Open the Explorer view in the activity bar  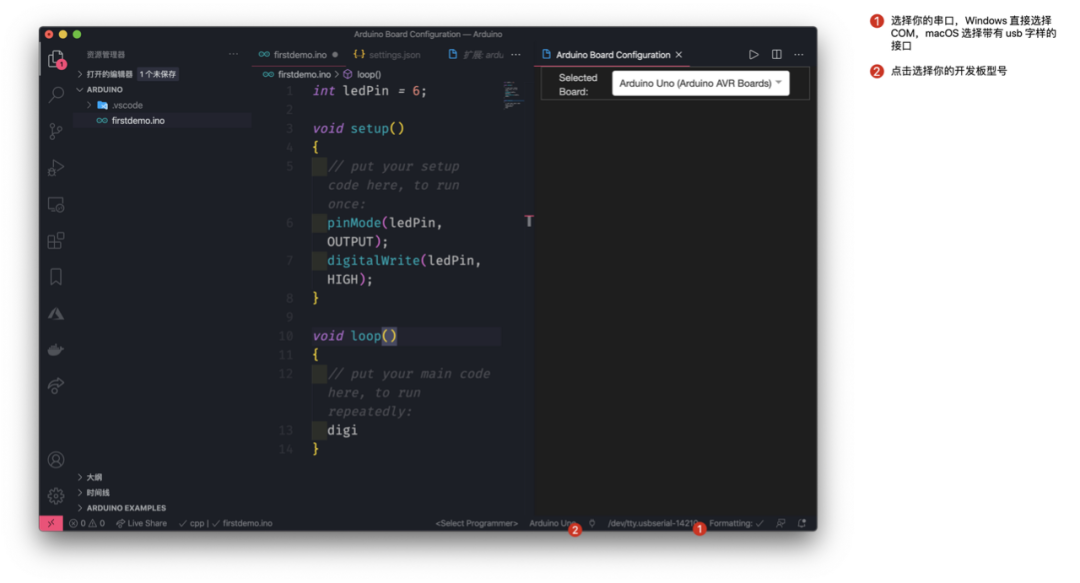tap(56, 59)
